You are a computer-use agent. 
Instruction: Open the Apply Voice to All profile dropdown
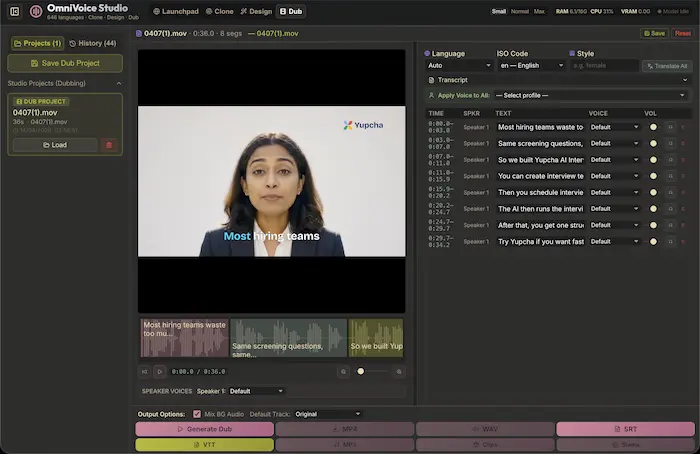click(590, 95)
